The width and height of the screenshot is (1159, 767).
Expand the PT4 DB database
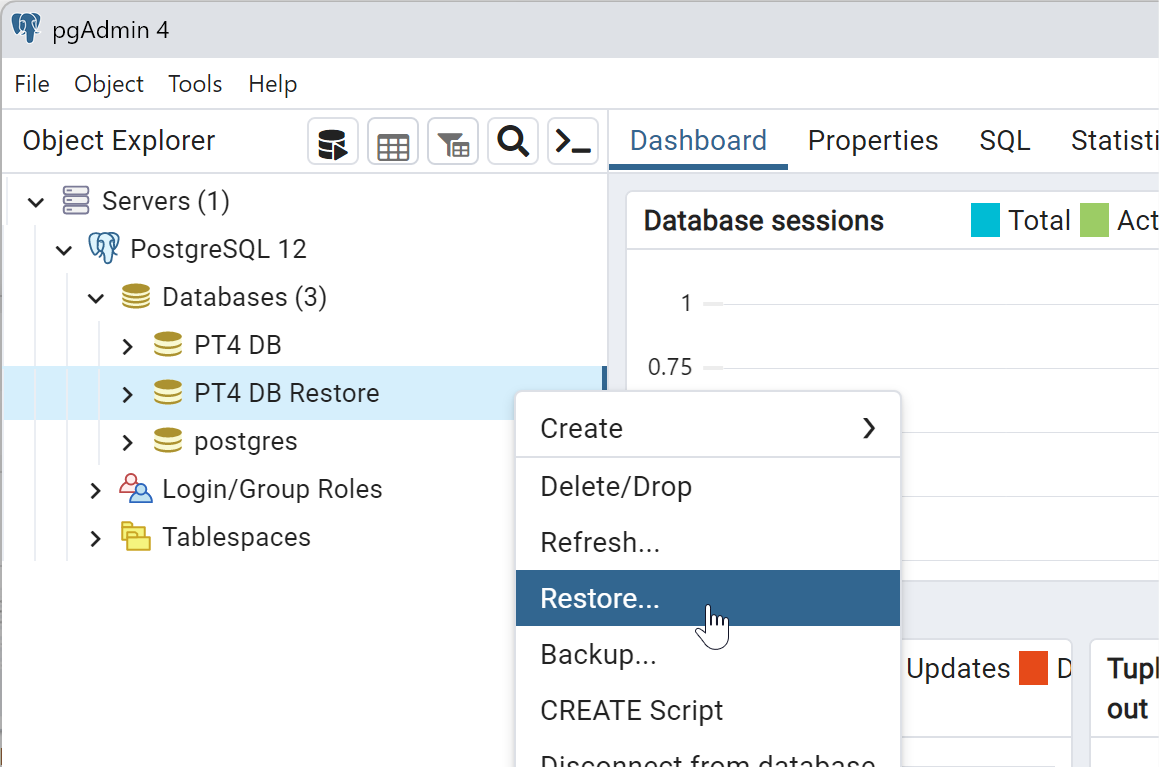[127, 346]
